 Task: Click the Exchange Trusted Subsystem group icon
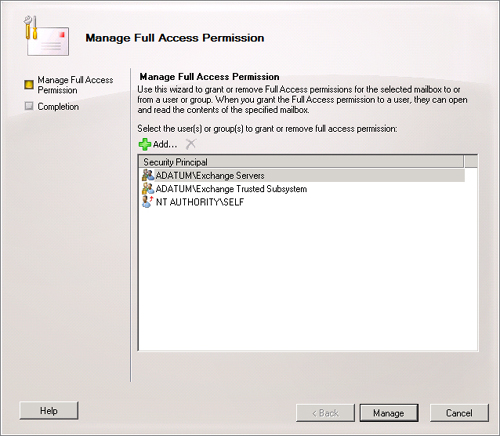[148, 188]
